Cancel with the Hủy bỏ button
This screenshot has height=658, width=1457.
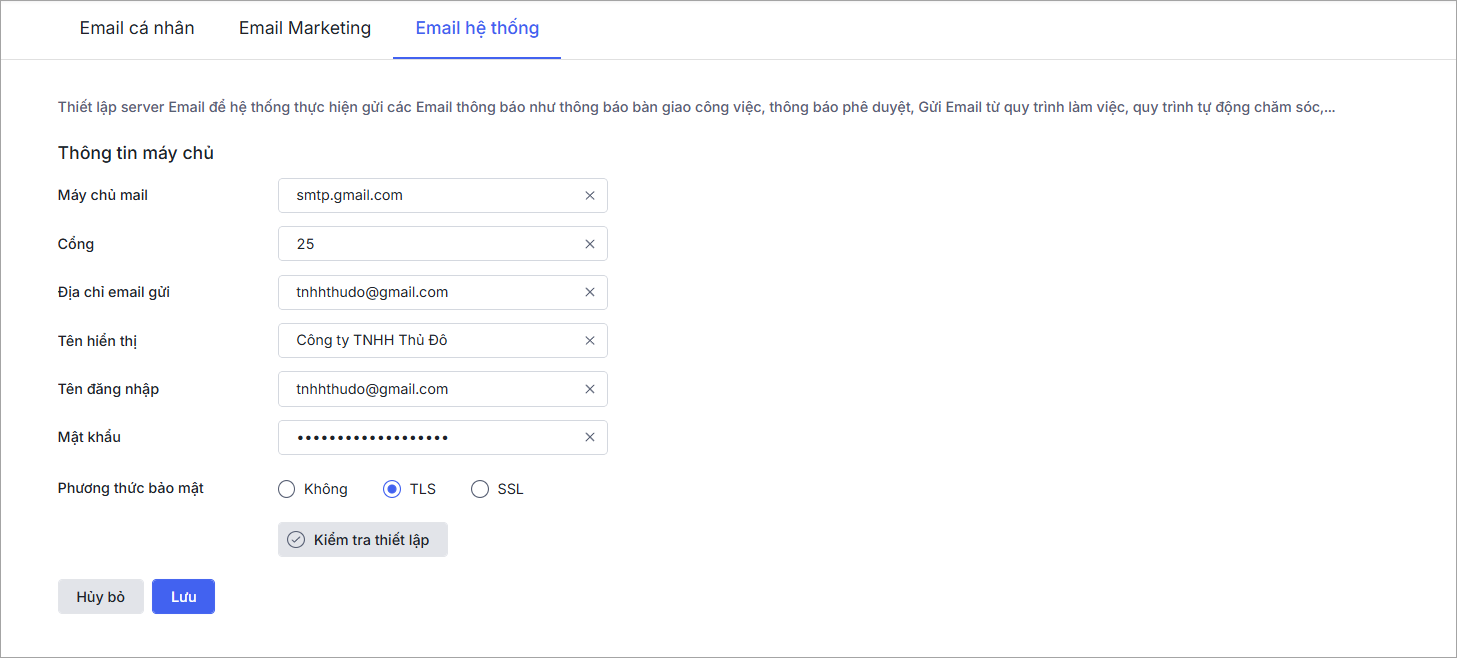[101, 597]
